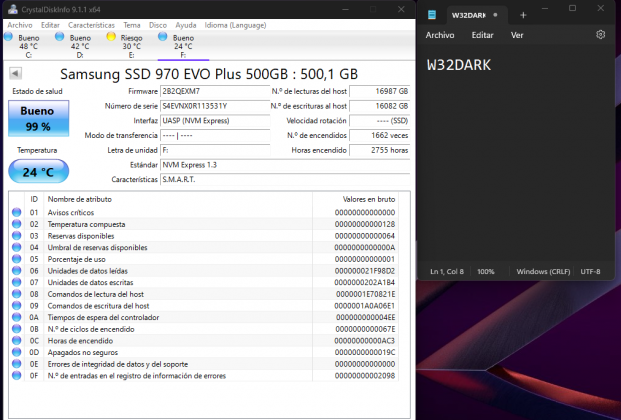Image resolution: width=621 pixels, height=420 pixels.
Task: Click the Bueno 99 % health status button
Action: (38, 118)
